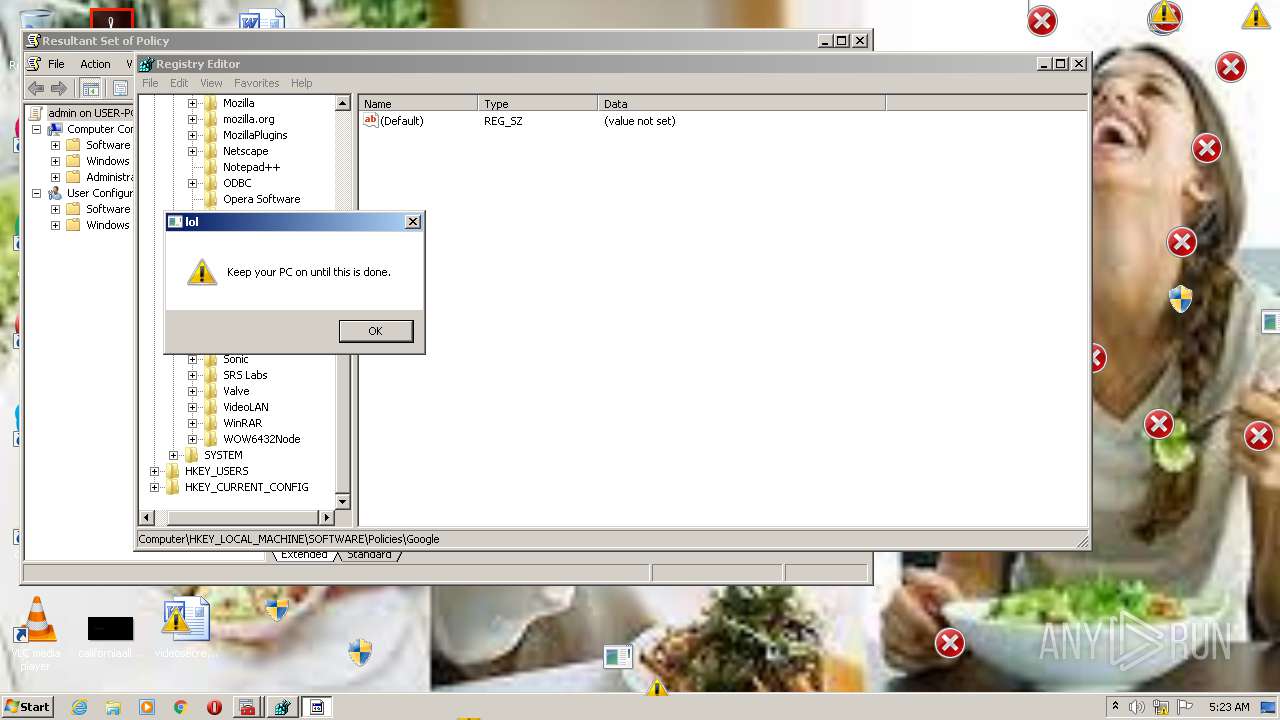The height and width of the screenshot is (720, 1280).
Task: Select the HKEY_CURRENT_CONFIG hive
Action: tap(246, 487)
